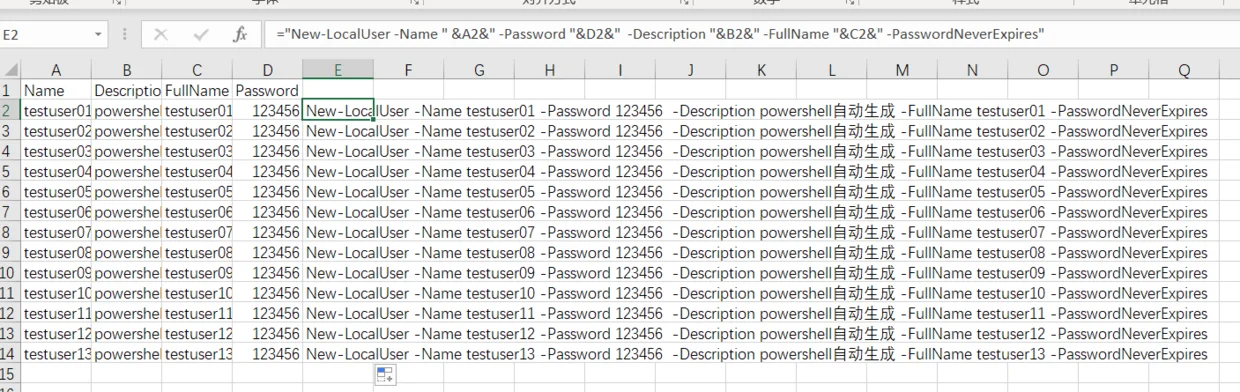
Task: Click cell C1 containing FullName
Action: click(x=197, y=90)
